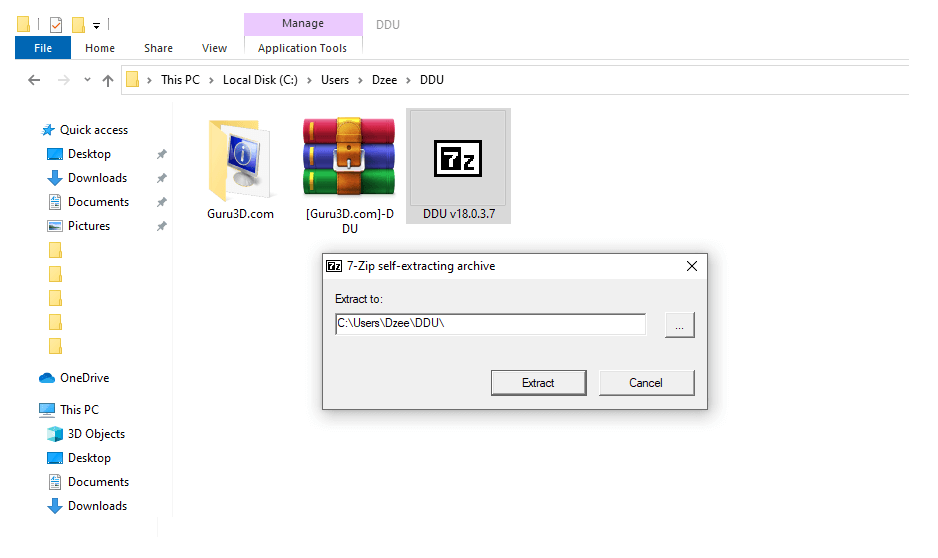
Task: Click DDU in the breadcrumb path
Action: pos(431,80)
